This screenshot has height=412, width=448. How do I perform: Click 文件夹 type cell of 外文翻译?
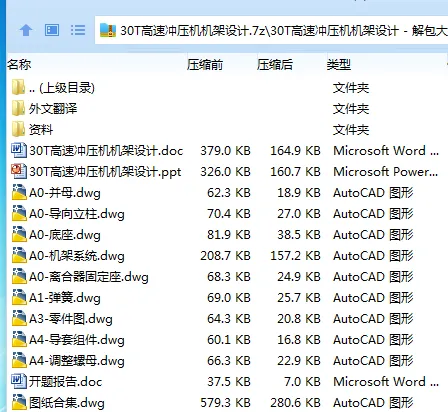(x=351, y=109)
